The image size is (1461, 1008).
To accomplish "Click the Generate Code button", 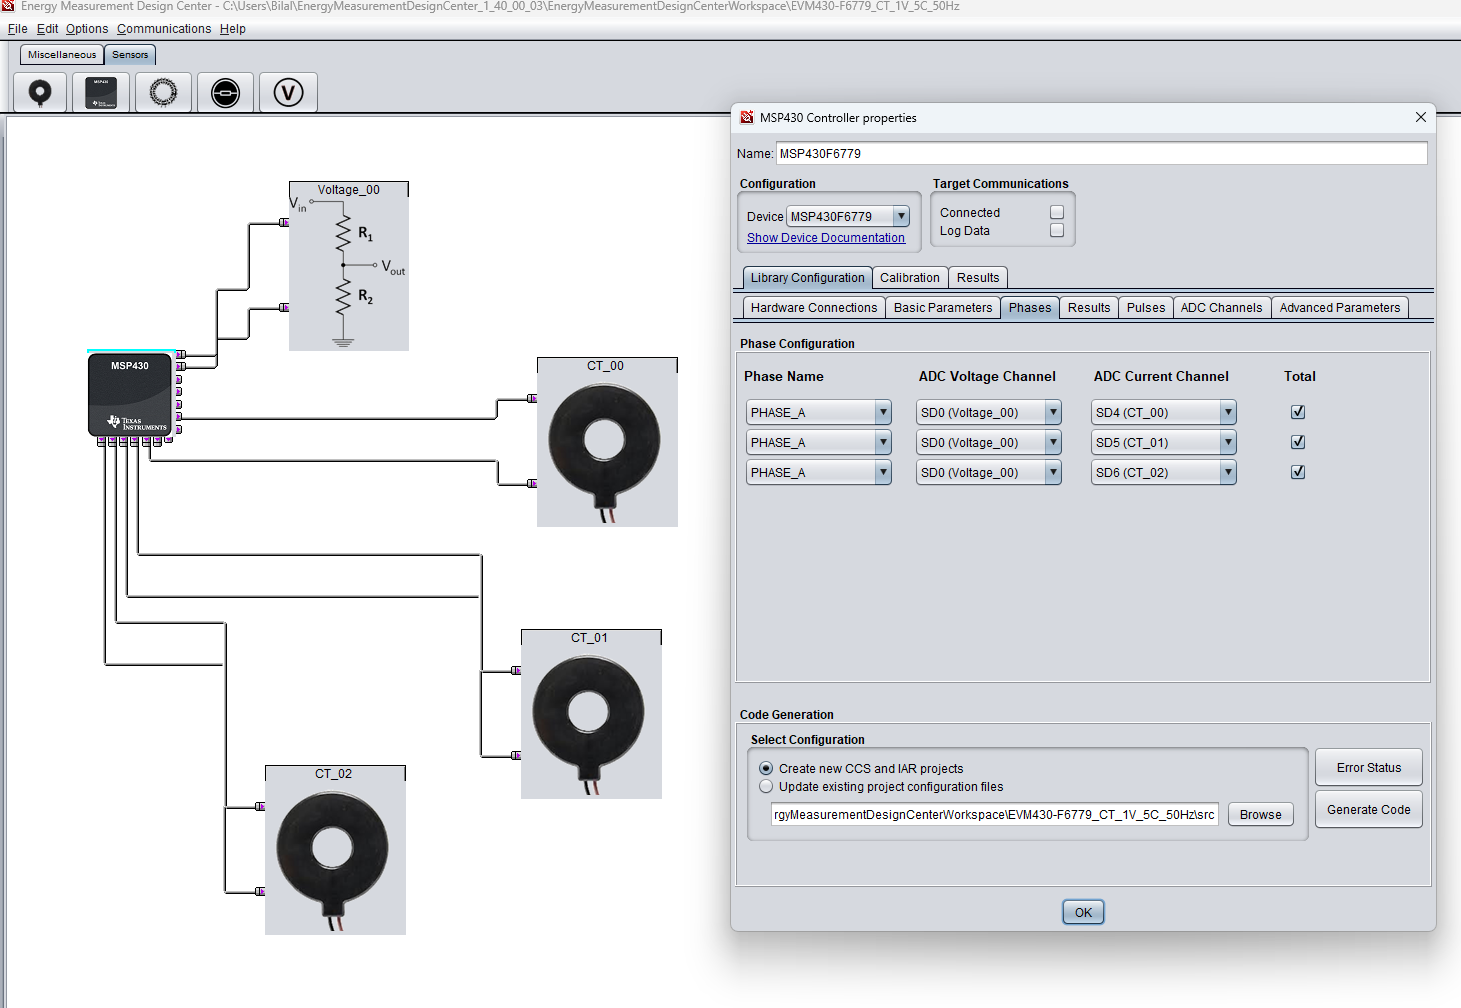I will pos(1369,810).
